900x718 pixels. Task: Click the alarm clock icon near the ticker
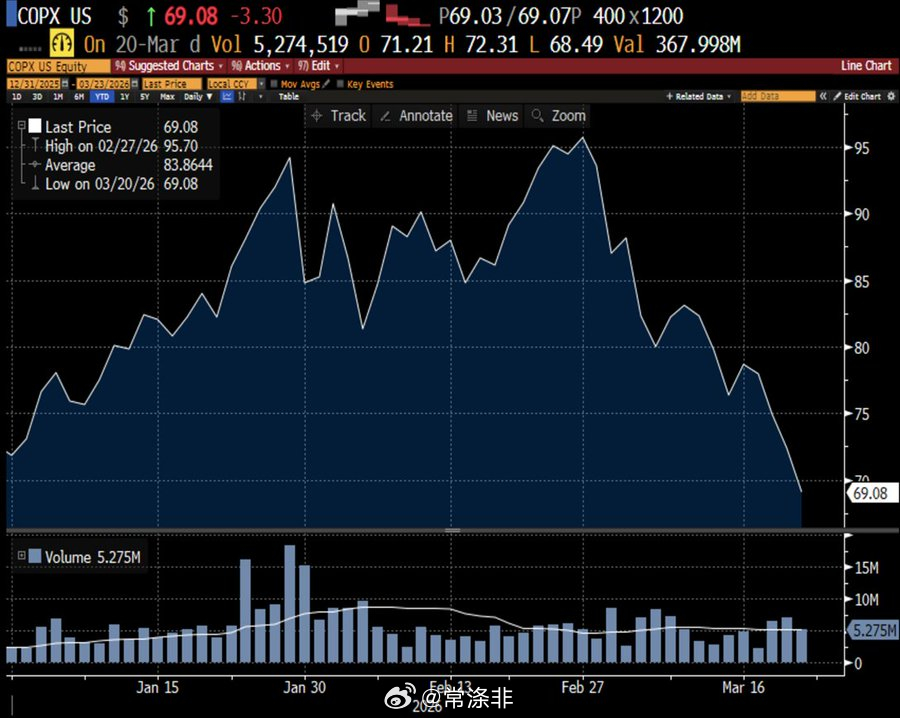62,43
